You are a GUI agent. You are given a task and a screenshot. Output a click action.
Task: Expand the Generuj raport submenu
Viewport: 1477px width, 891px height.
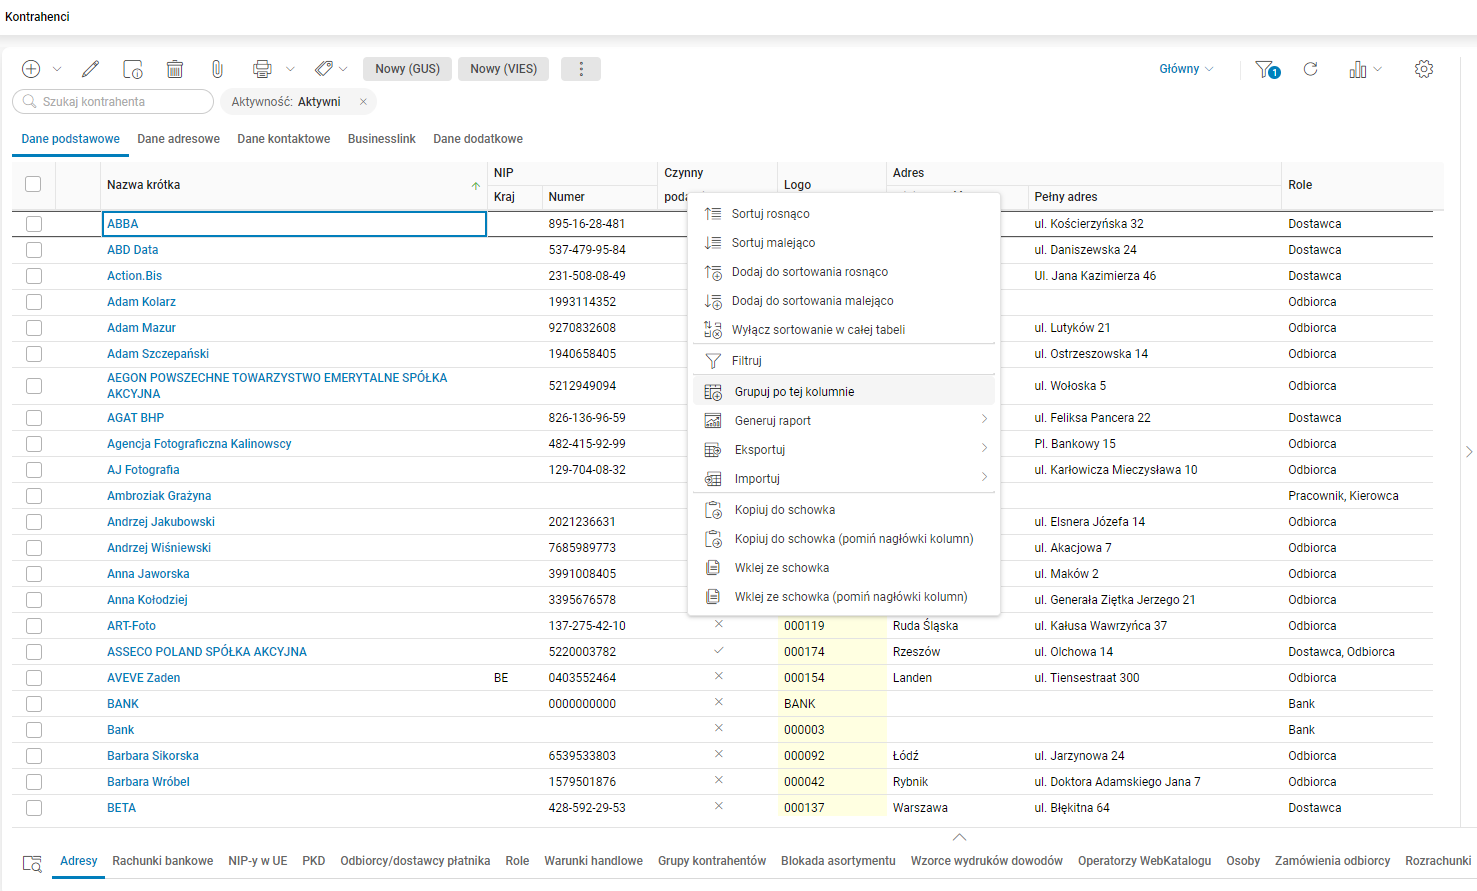pos(844,421)
